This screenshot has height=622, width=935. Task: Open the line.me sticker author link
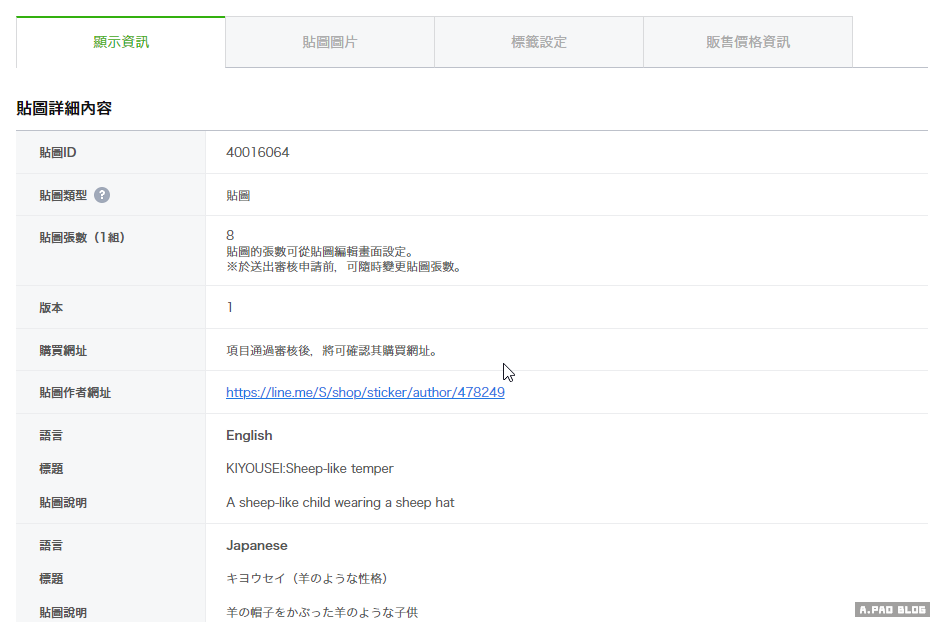click(365, 393)
